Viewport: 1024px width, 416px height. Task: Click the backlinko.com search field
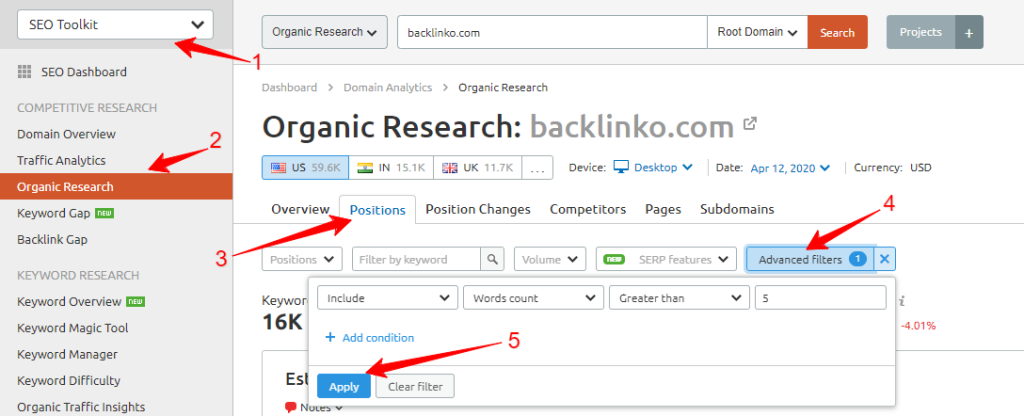(x=552, y=32)
